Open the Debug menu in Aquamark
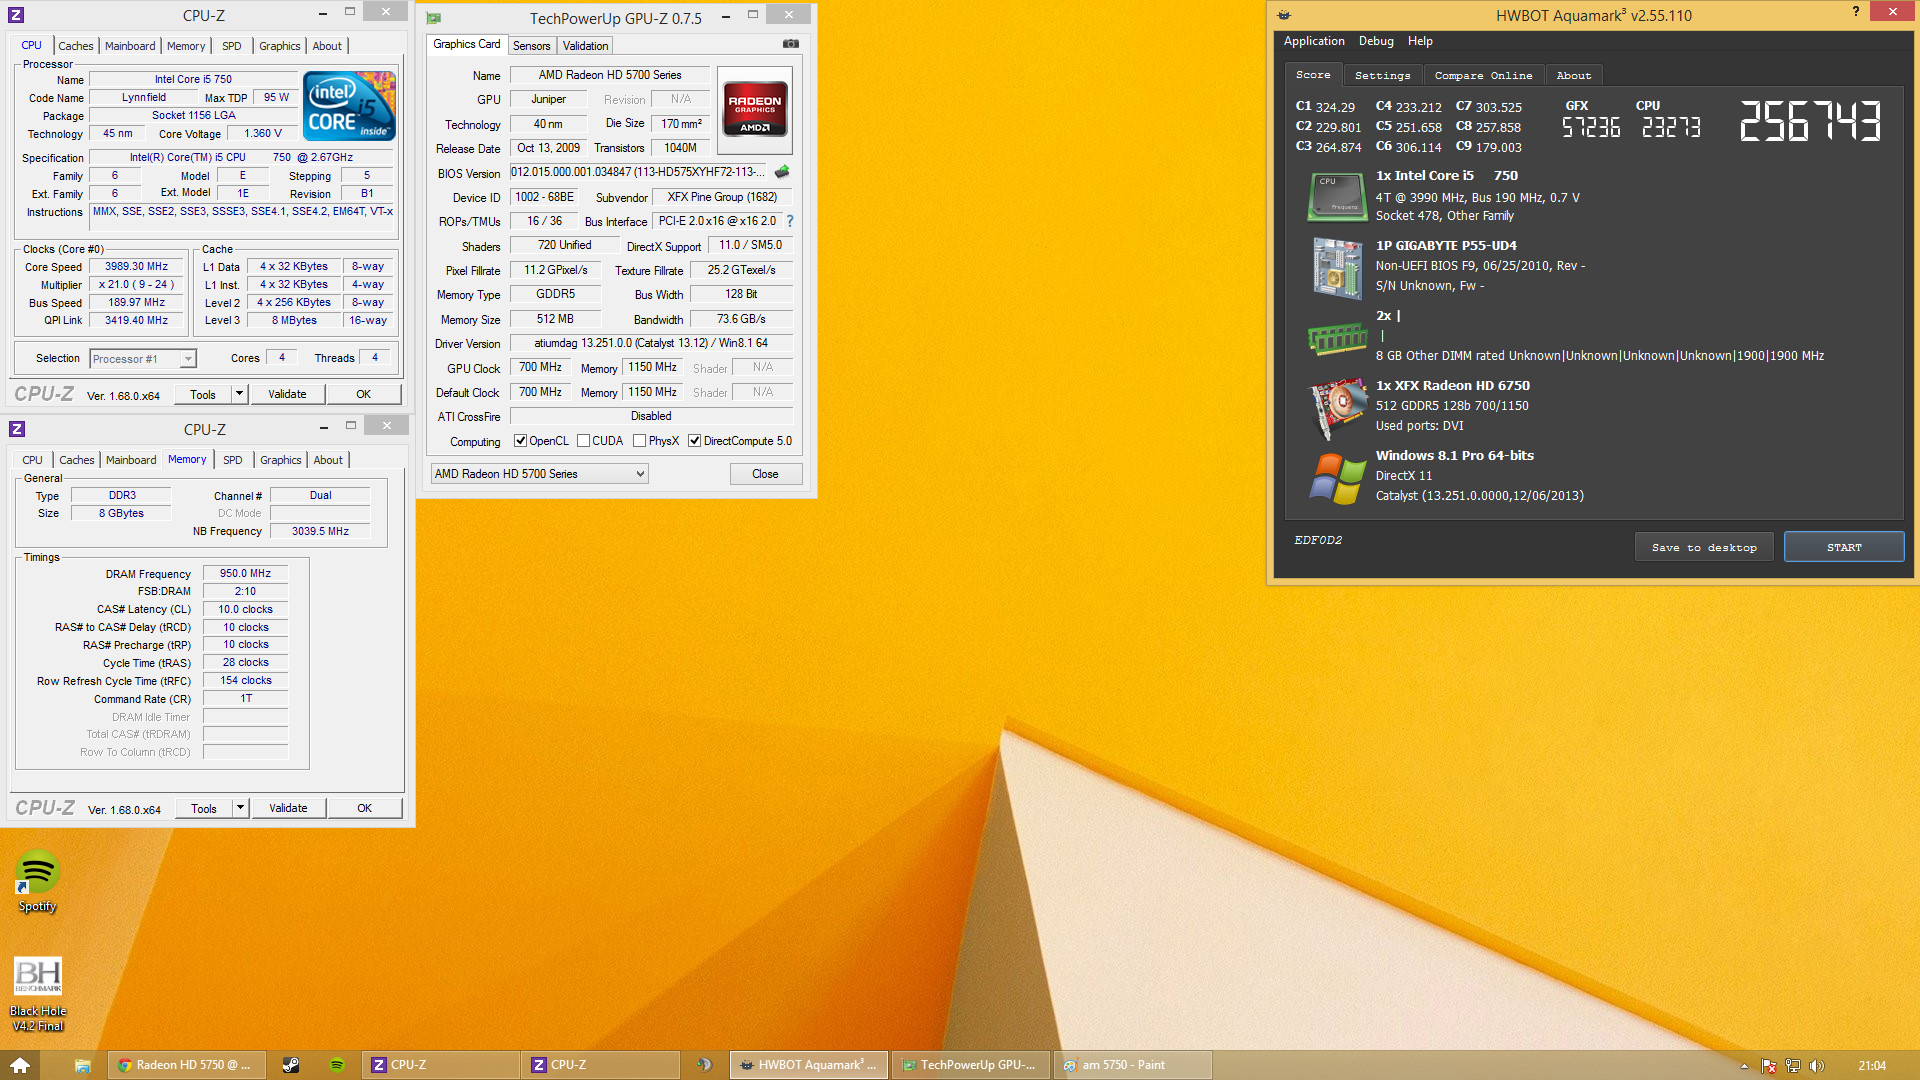1920x1080 pixels. click(x=1376, y=41)
